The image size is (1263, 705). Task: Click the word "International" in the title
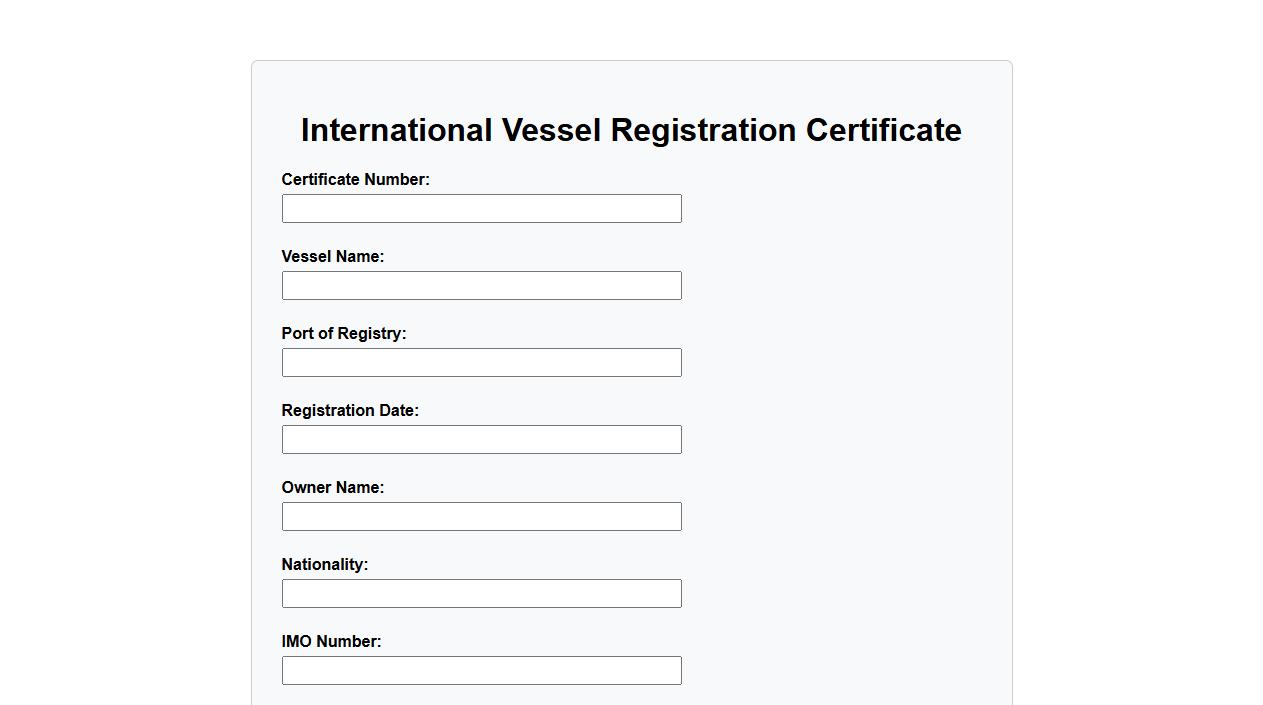coord(396,131)
